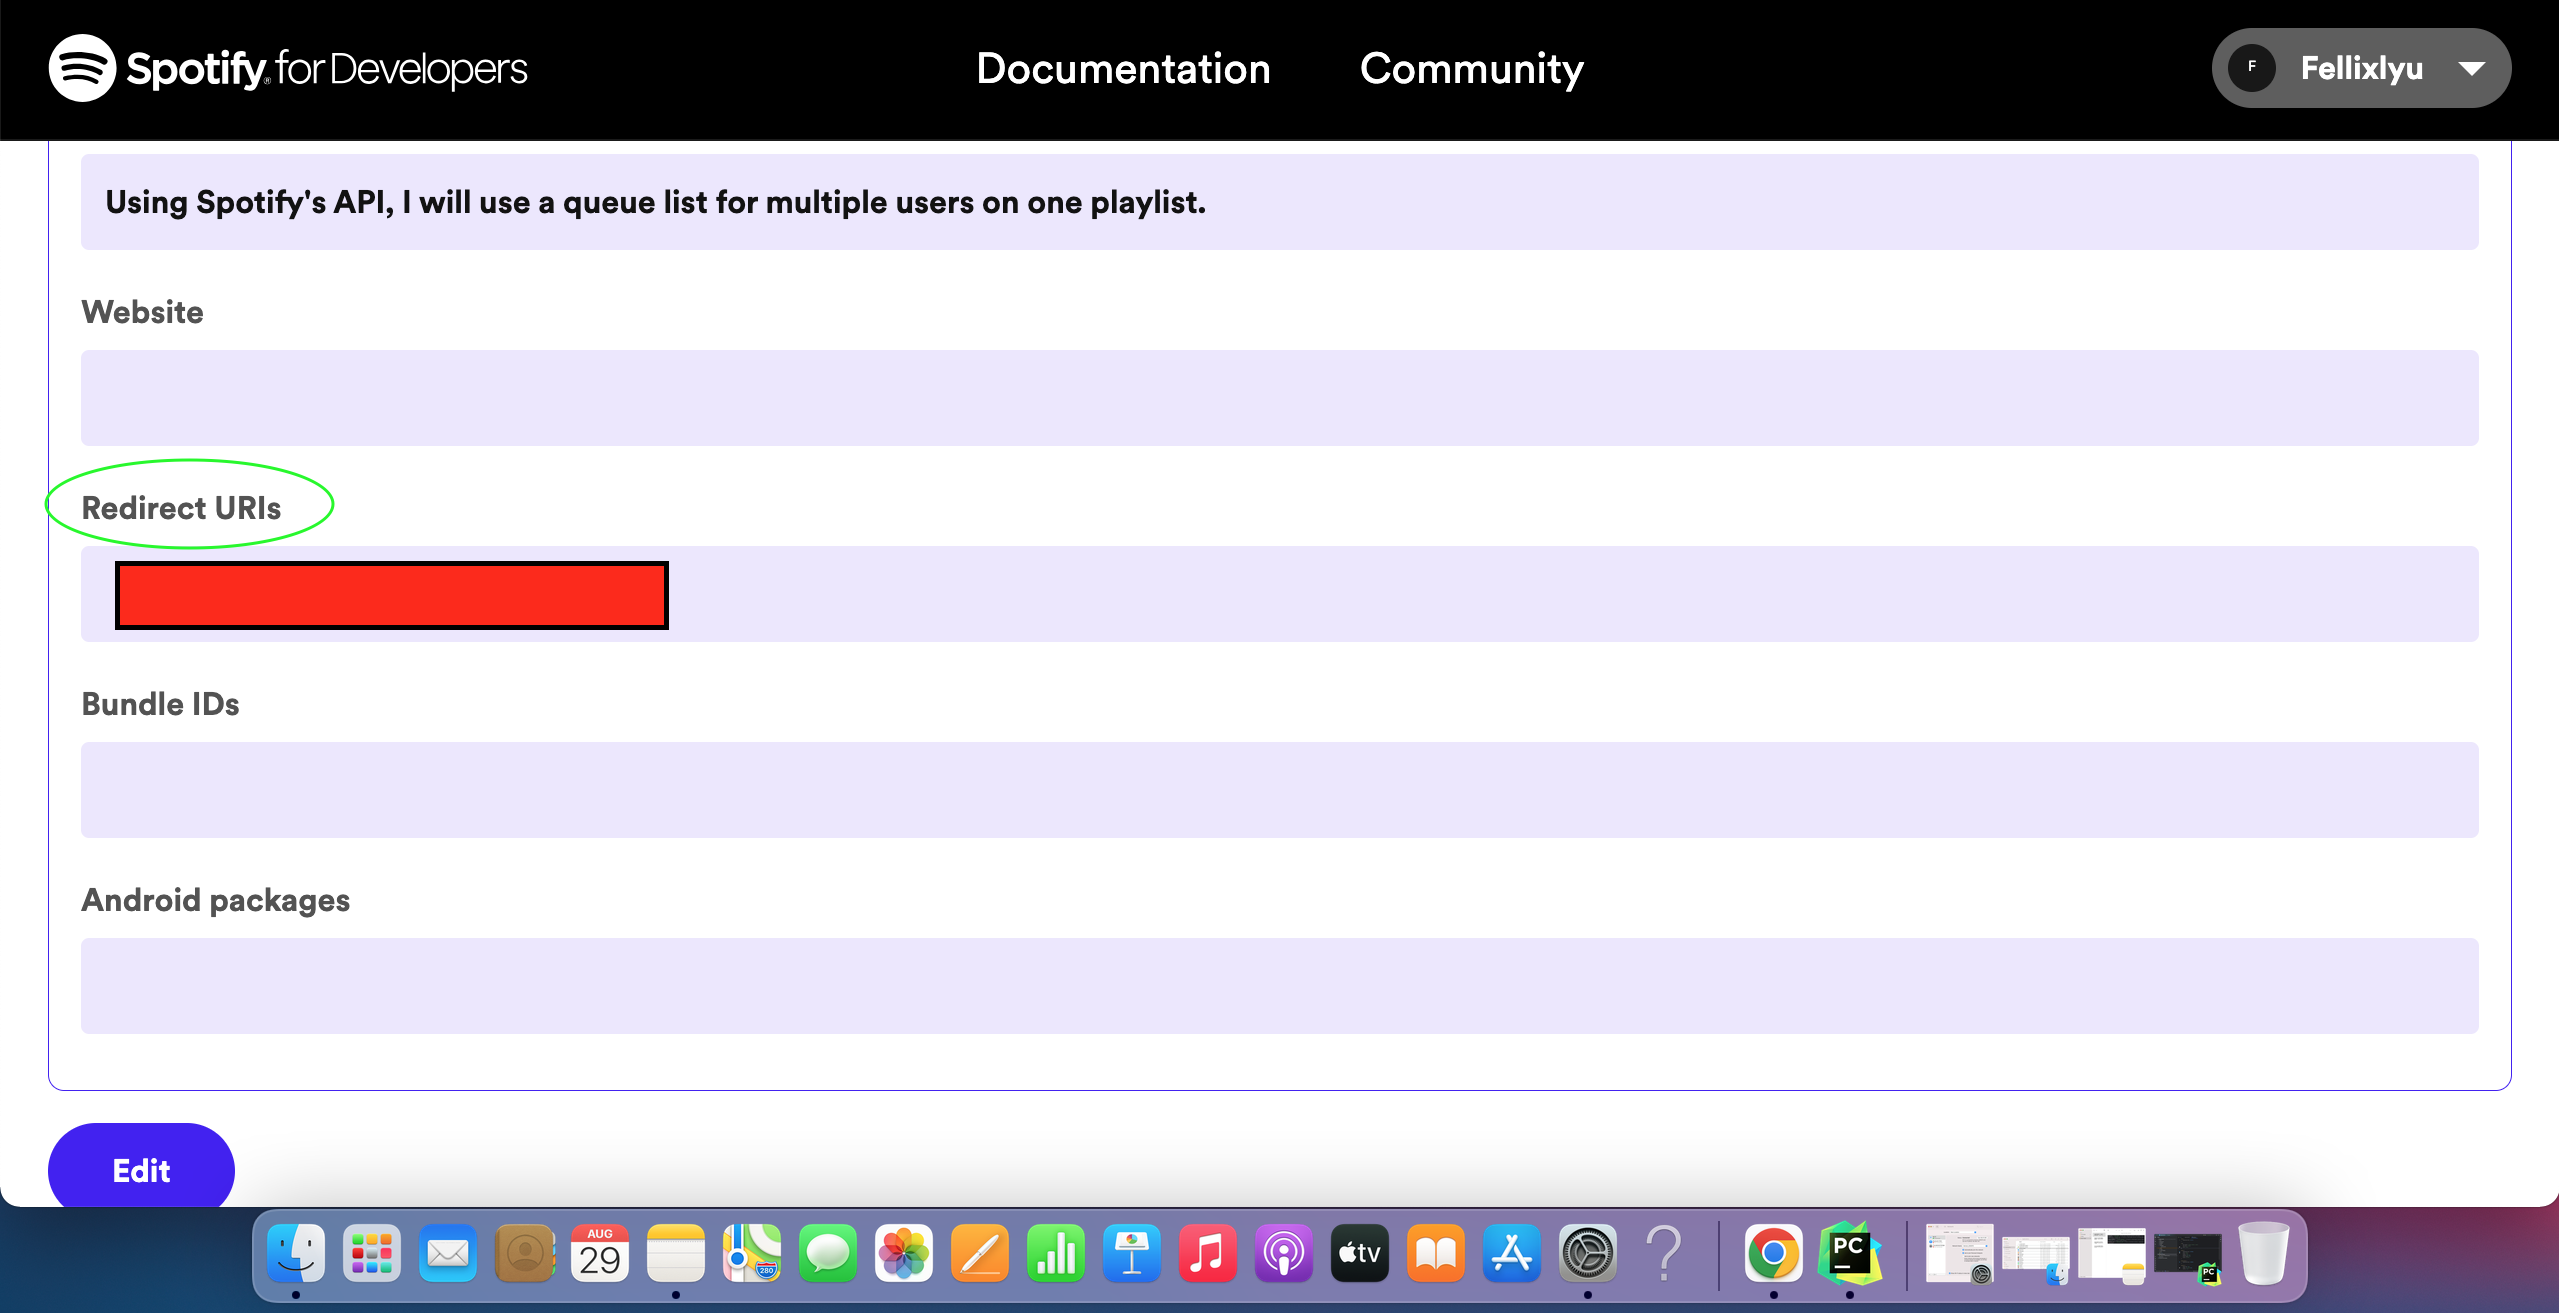Open the Trash in the dock

click(x=2263, y=1253)
